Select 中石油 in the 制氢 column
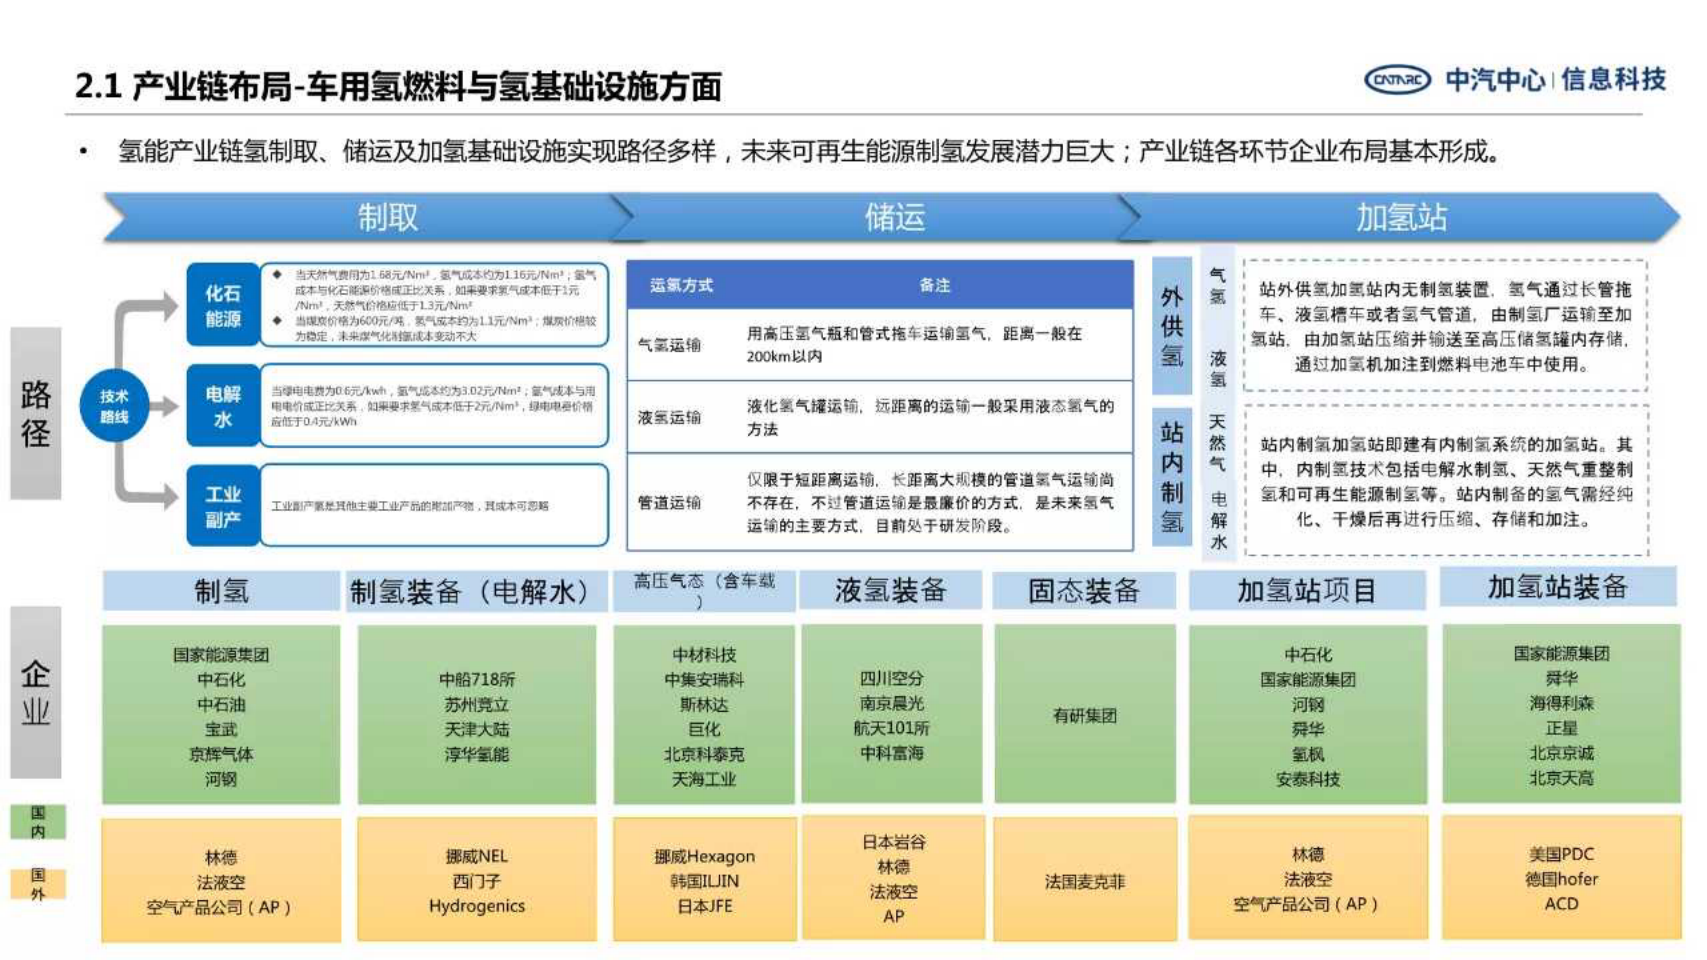This screenshot has height=960, width=1707. coord(221,704)
